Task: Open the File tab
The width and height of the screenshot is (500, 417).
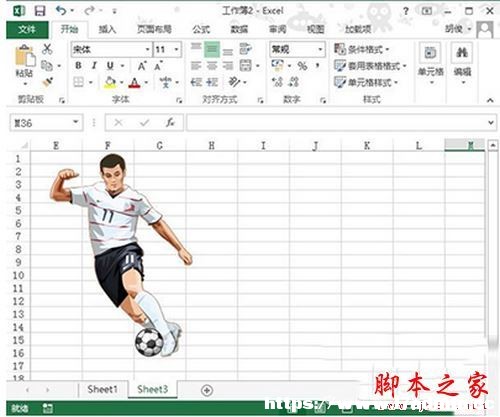Action: [27, 30]
